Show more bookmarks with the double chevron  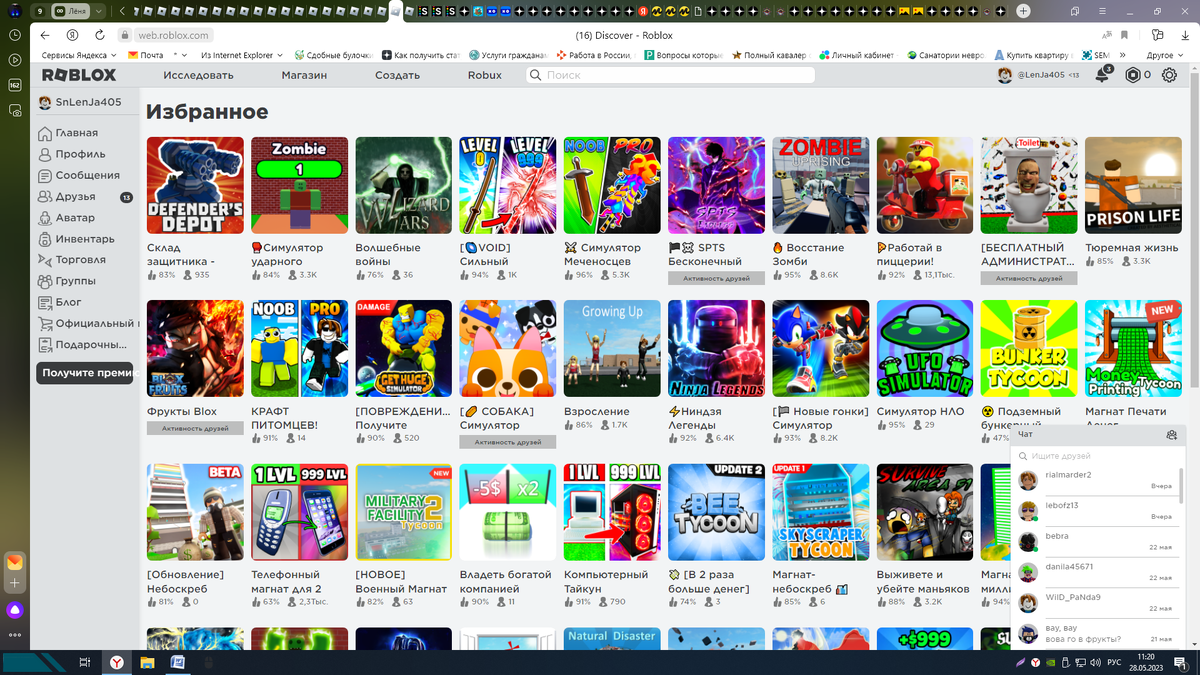pos(1123,55)
